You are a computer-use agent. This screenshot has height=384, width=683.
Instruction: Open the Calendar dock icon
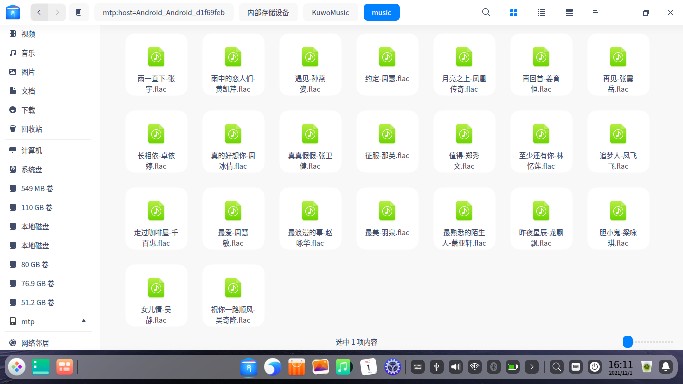pyautogui.click(x=368, y=367)
